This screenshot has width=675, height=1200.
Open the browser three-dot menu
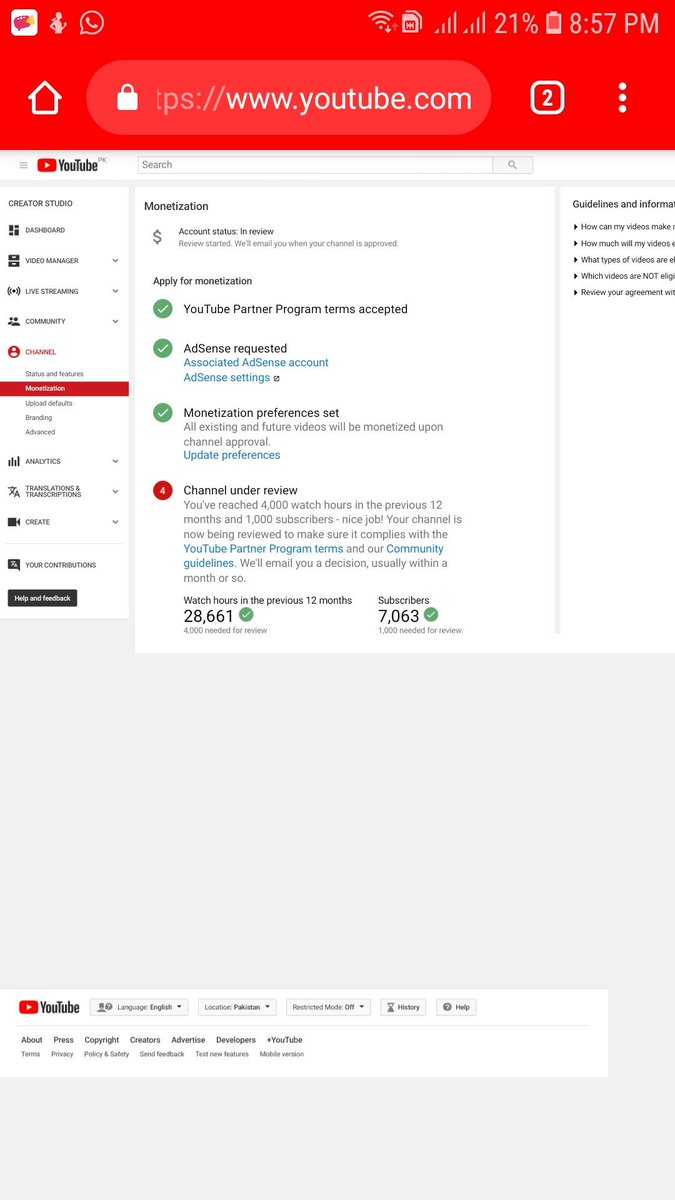[622, 98]
